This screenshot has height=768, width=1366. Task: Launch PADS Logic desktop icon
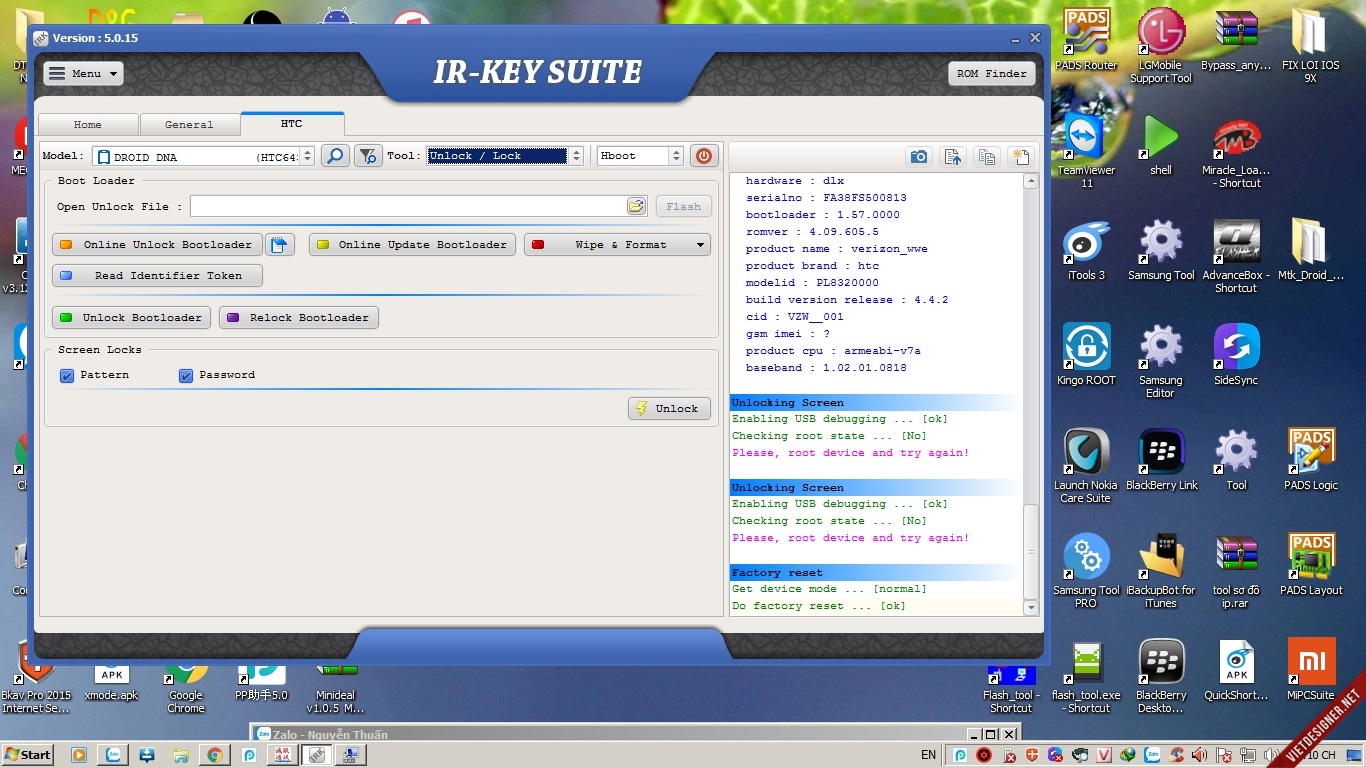1311,460
